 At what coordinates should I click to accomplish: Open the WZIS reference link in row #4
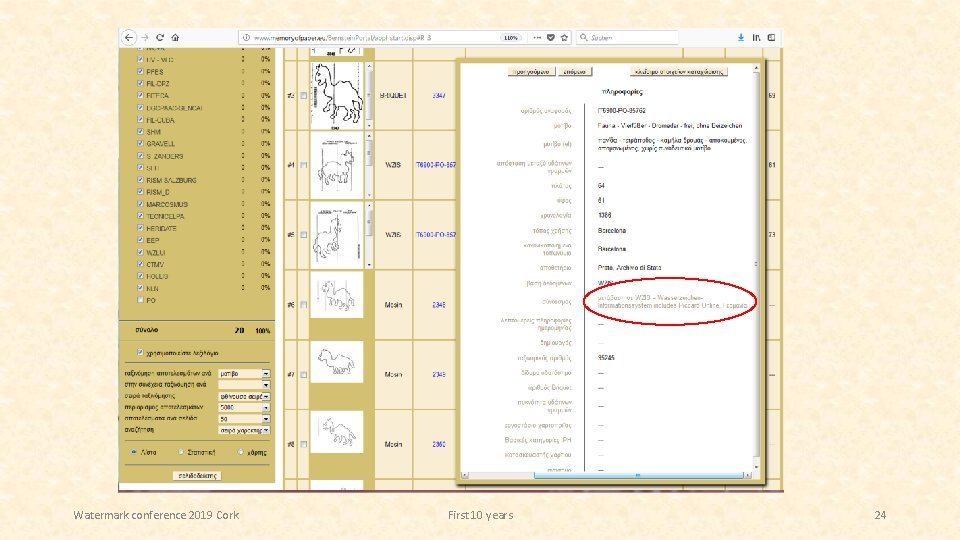pyautogui.click(x=436, y=165)
